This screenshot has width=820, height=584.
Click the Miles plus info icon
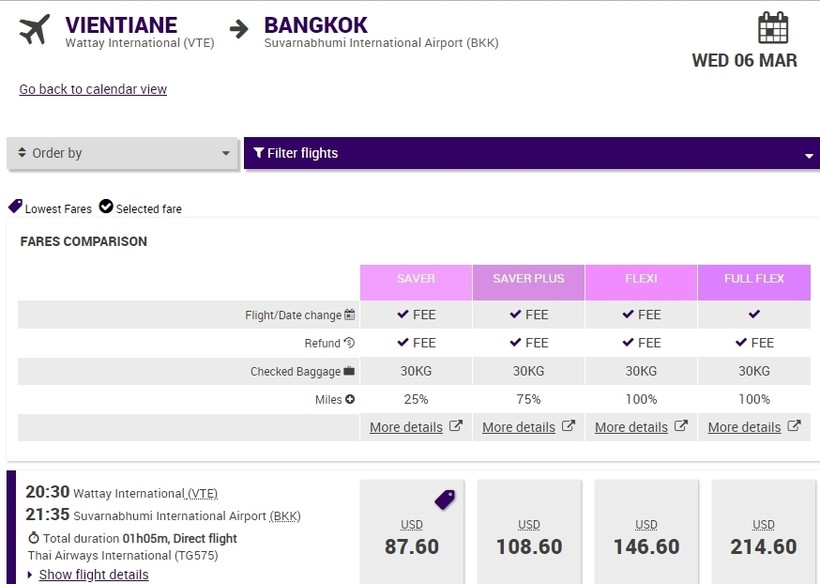pos(350,400)
